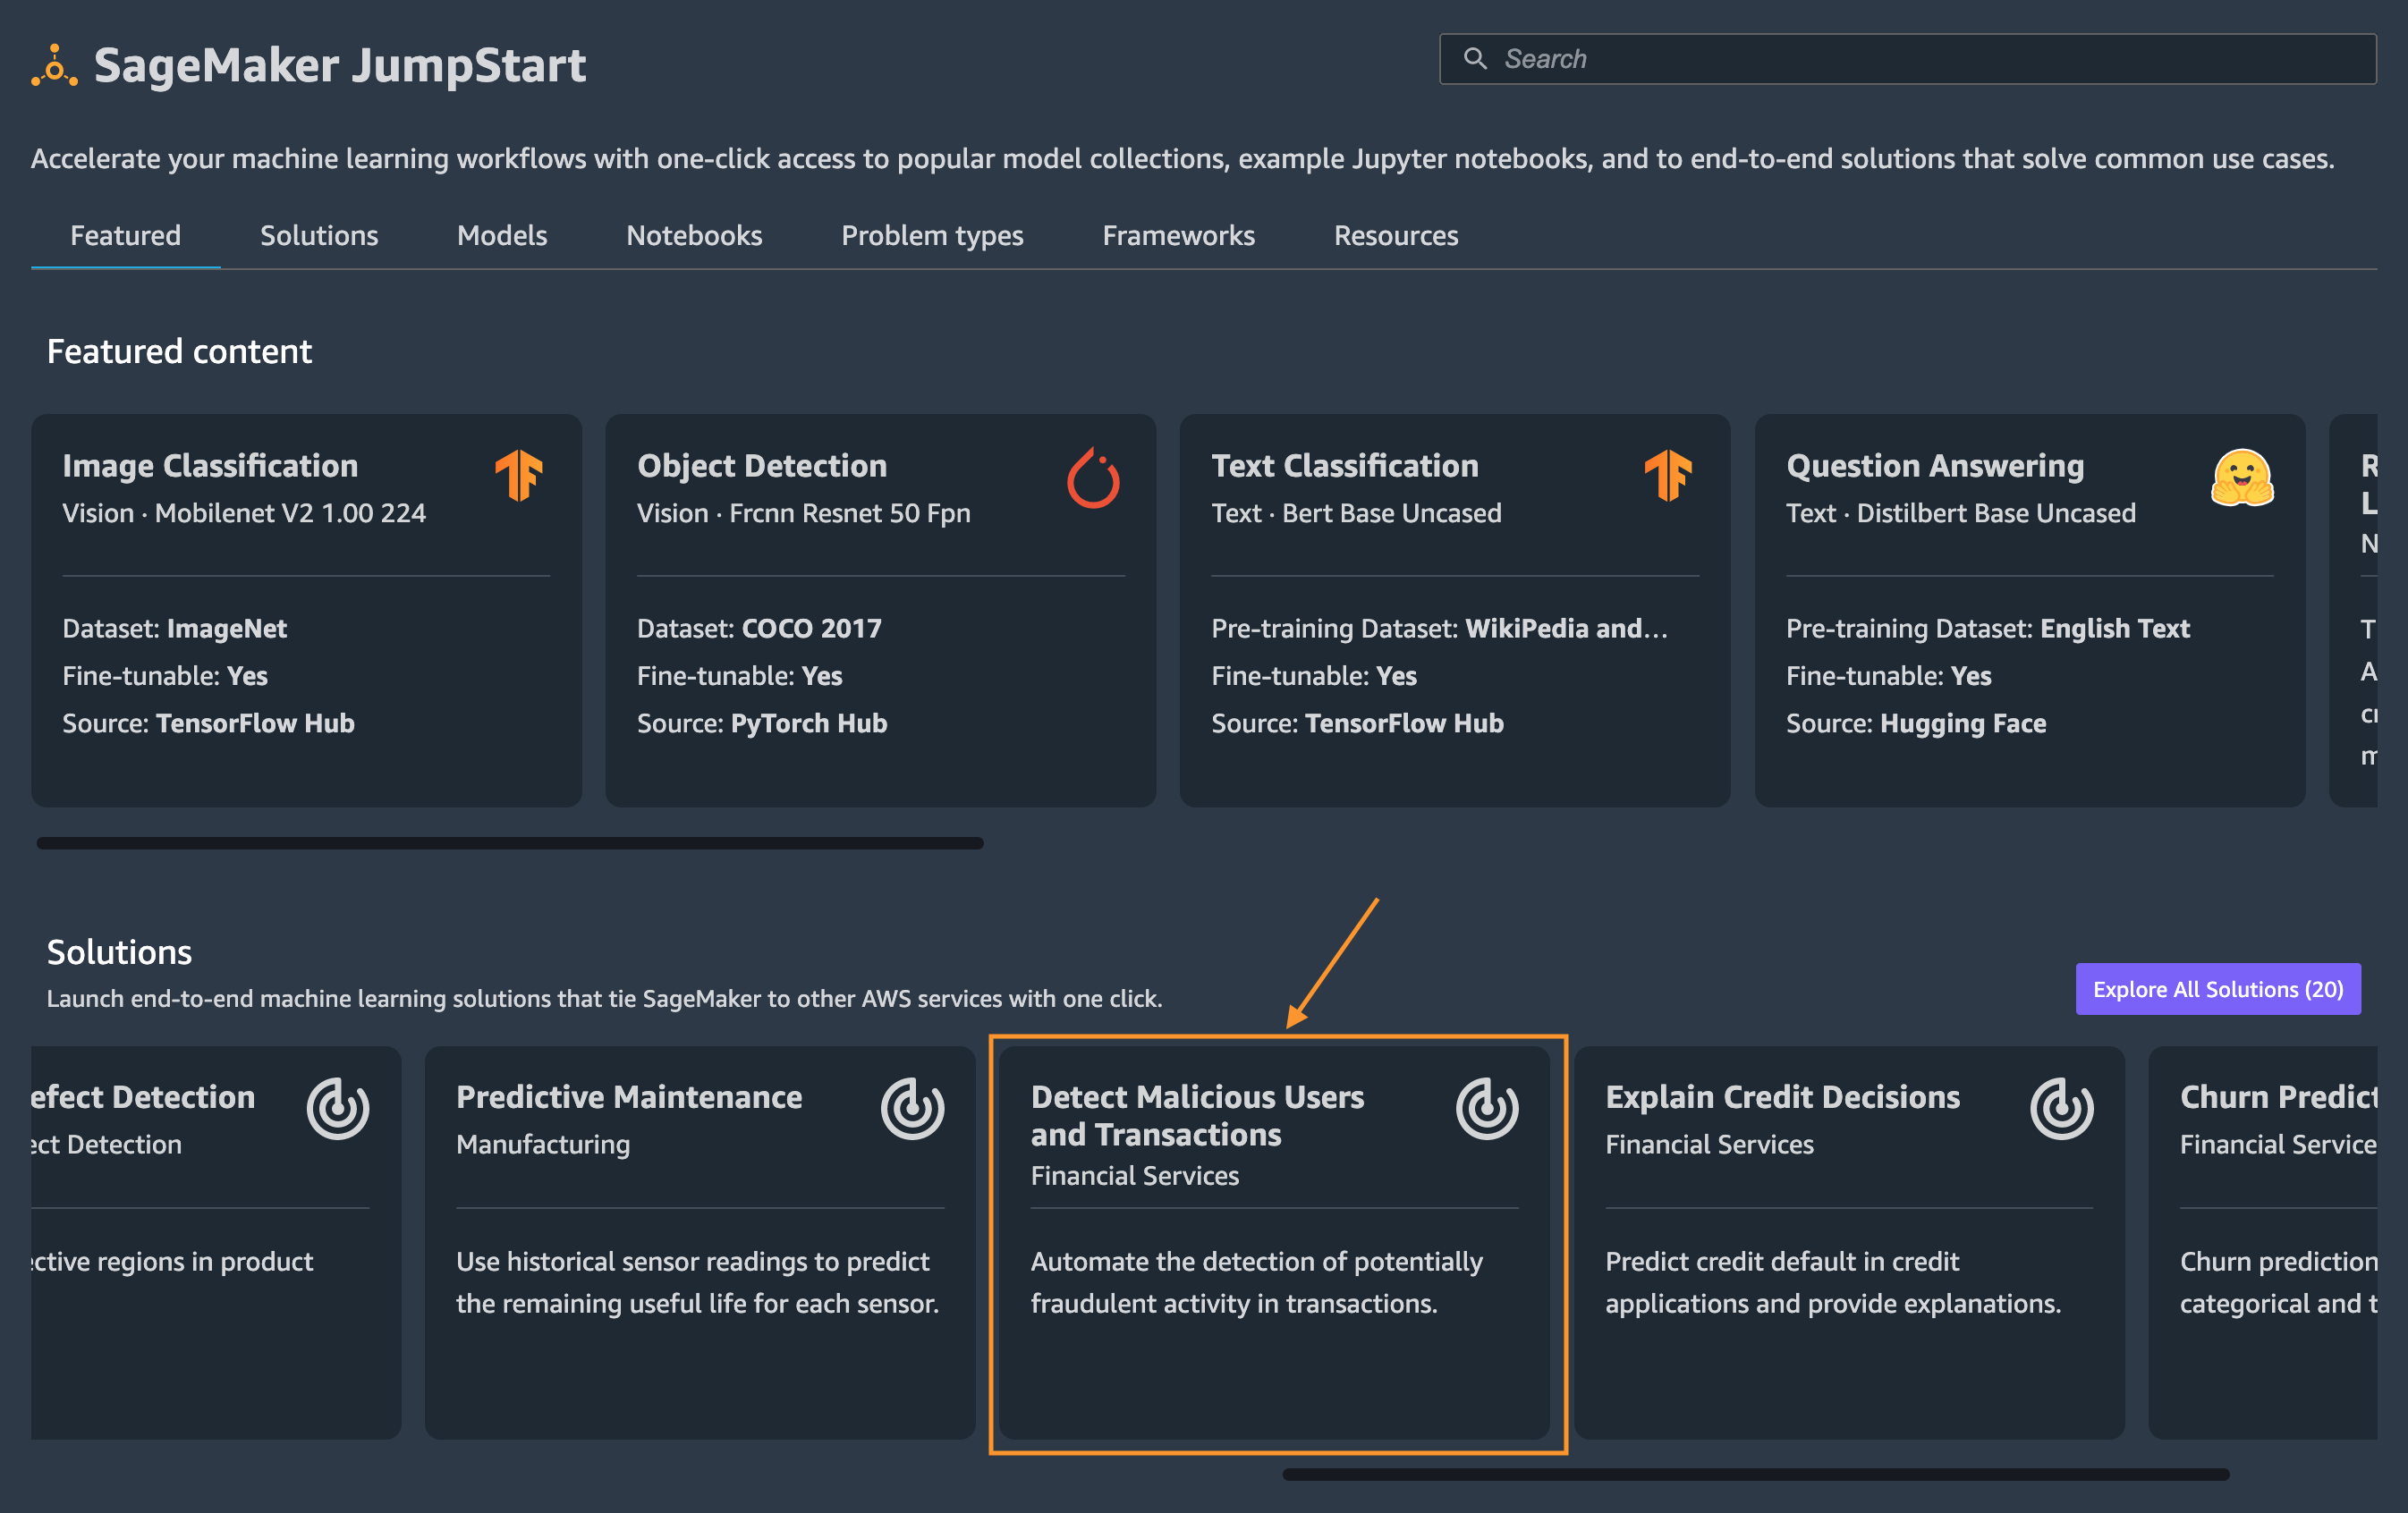Open the Frameworks tab

1178,235
